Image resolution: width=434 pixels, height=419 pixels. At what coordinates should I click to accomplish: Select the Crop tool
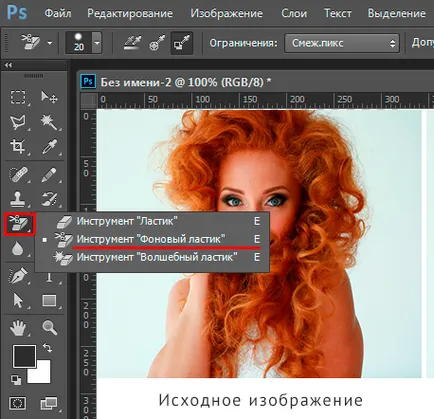pos(18,147)
